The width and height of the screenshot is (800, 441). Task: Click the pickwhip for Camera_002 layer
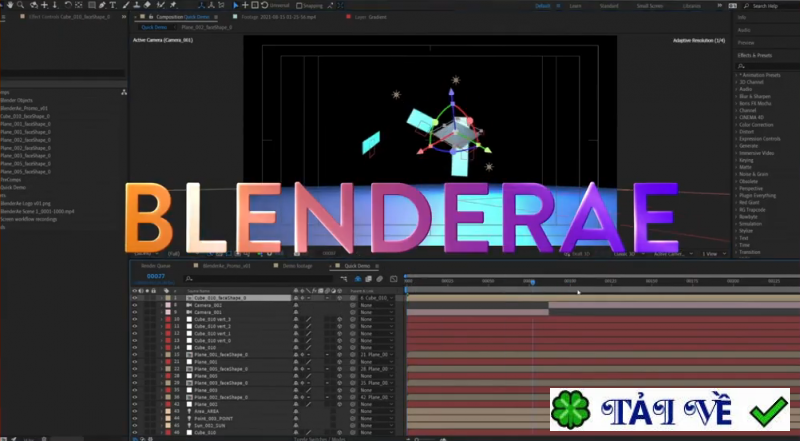pos(353,305)
